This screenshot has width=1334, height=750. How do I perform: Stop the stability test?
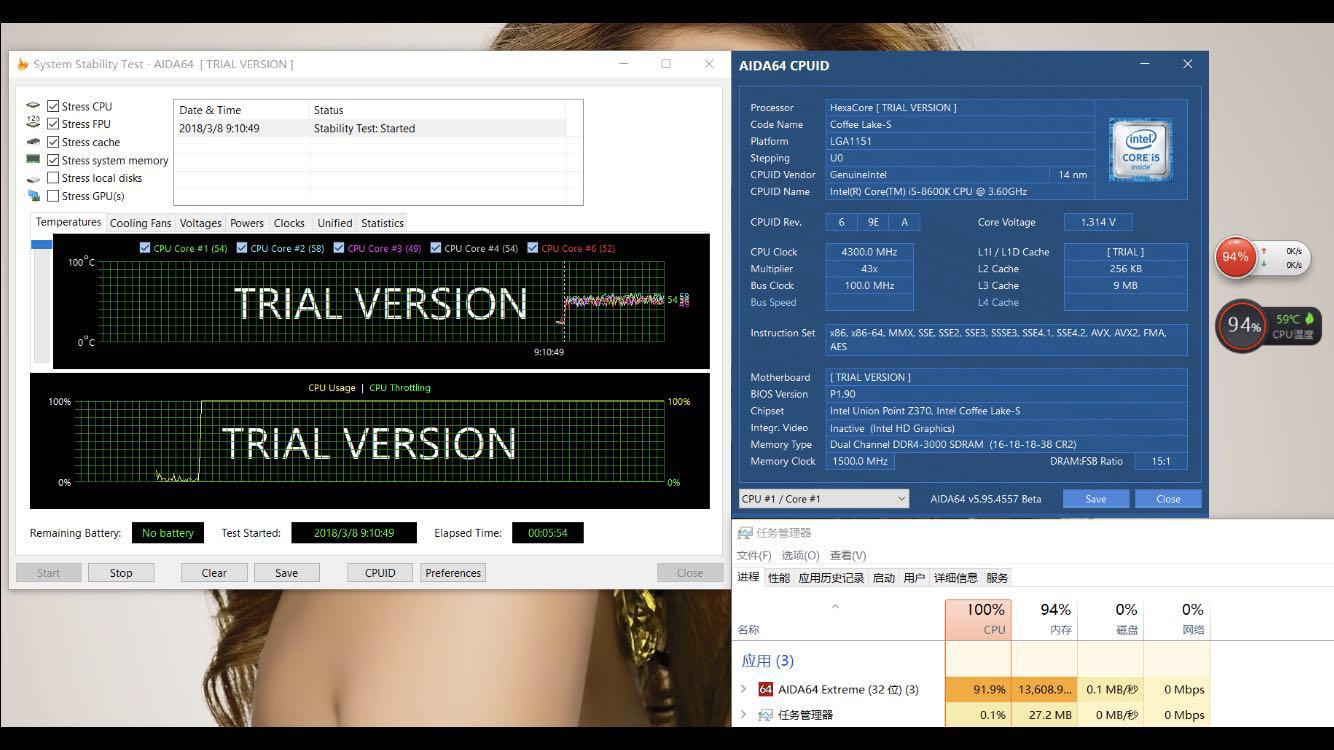pos(121,573)
